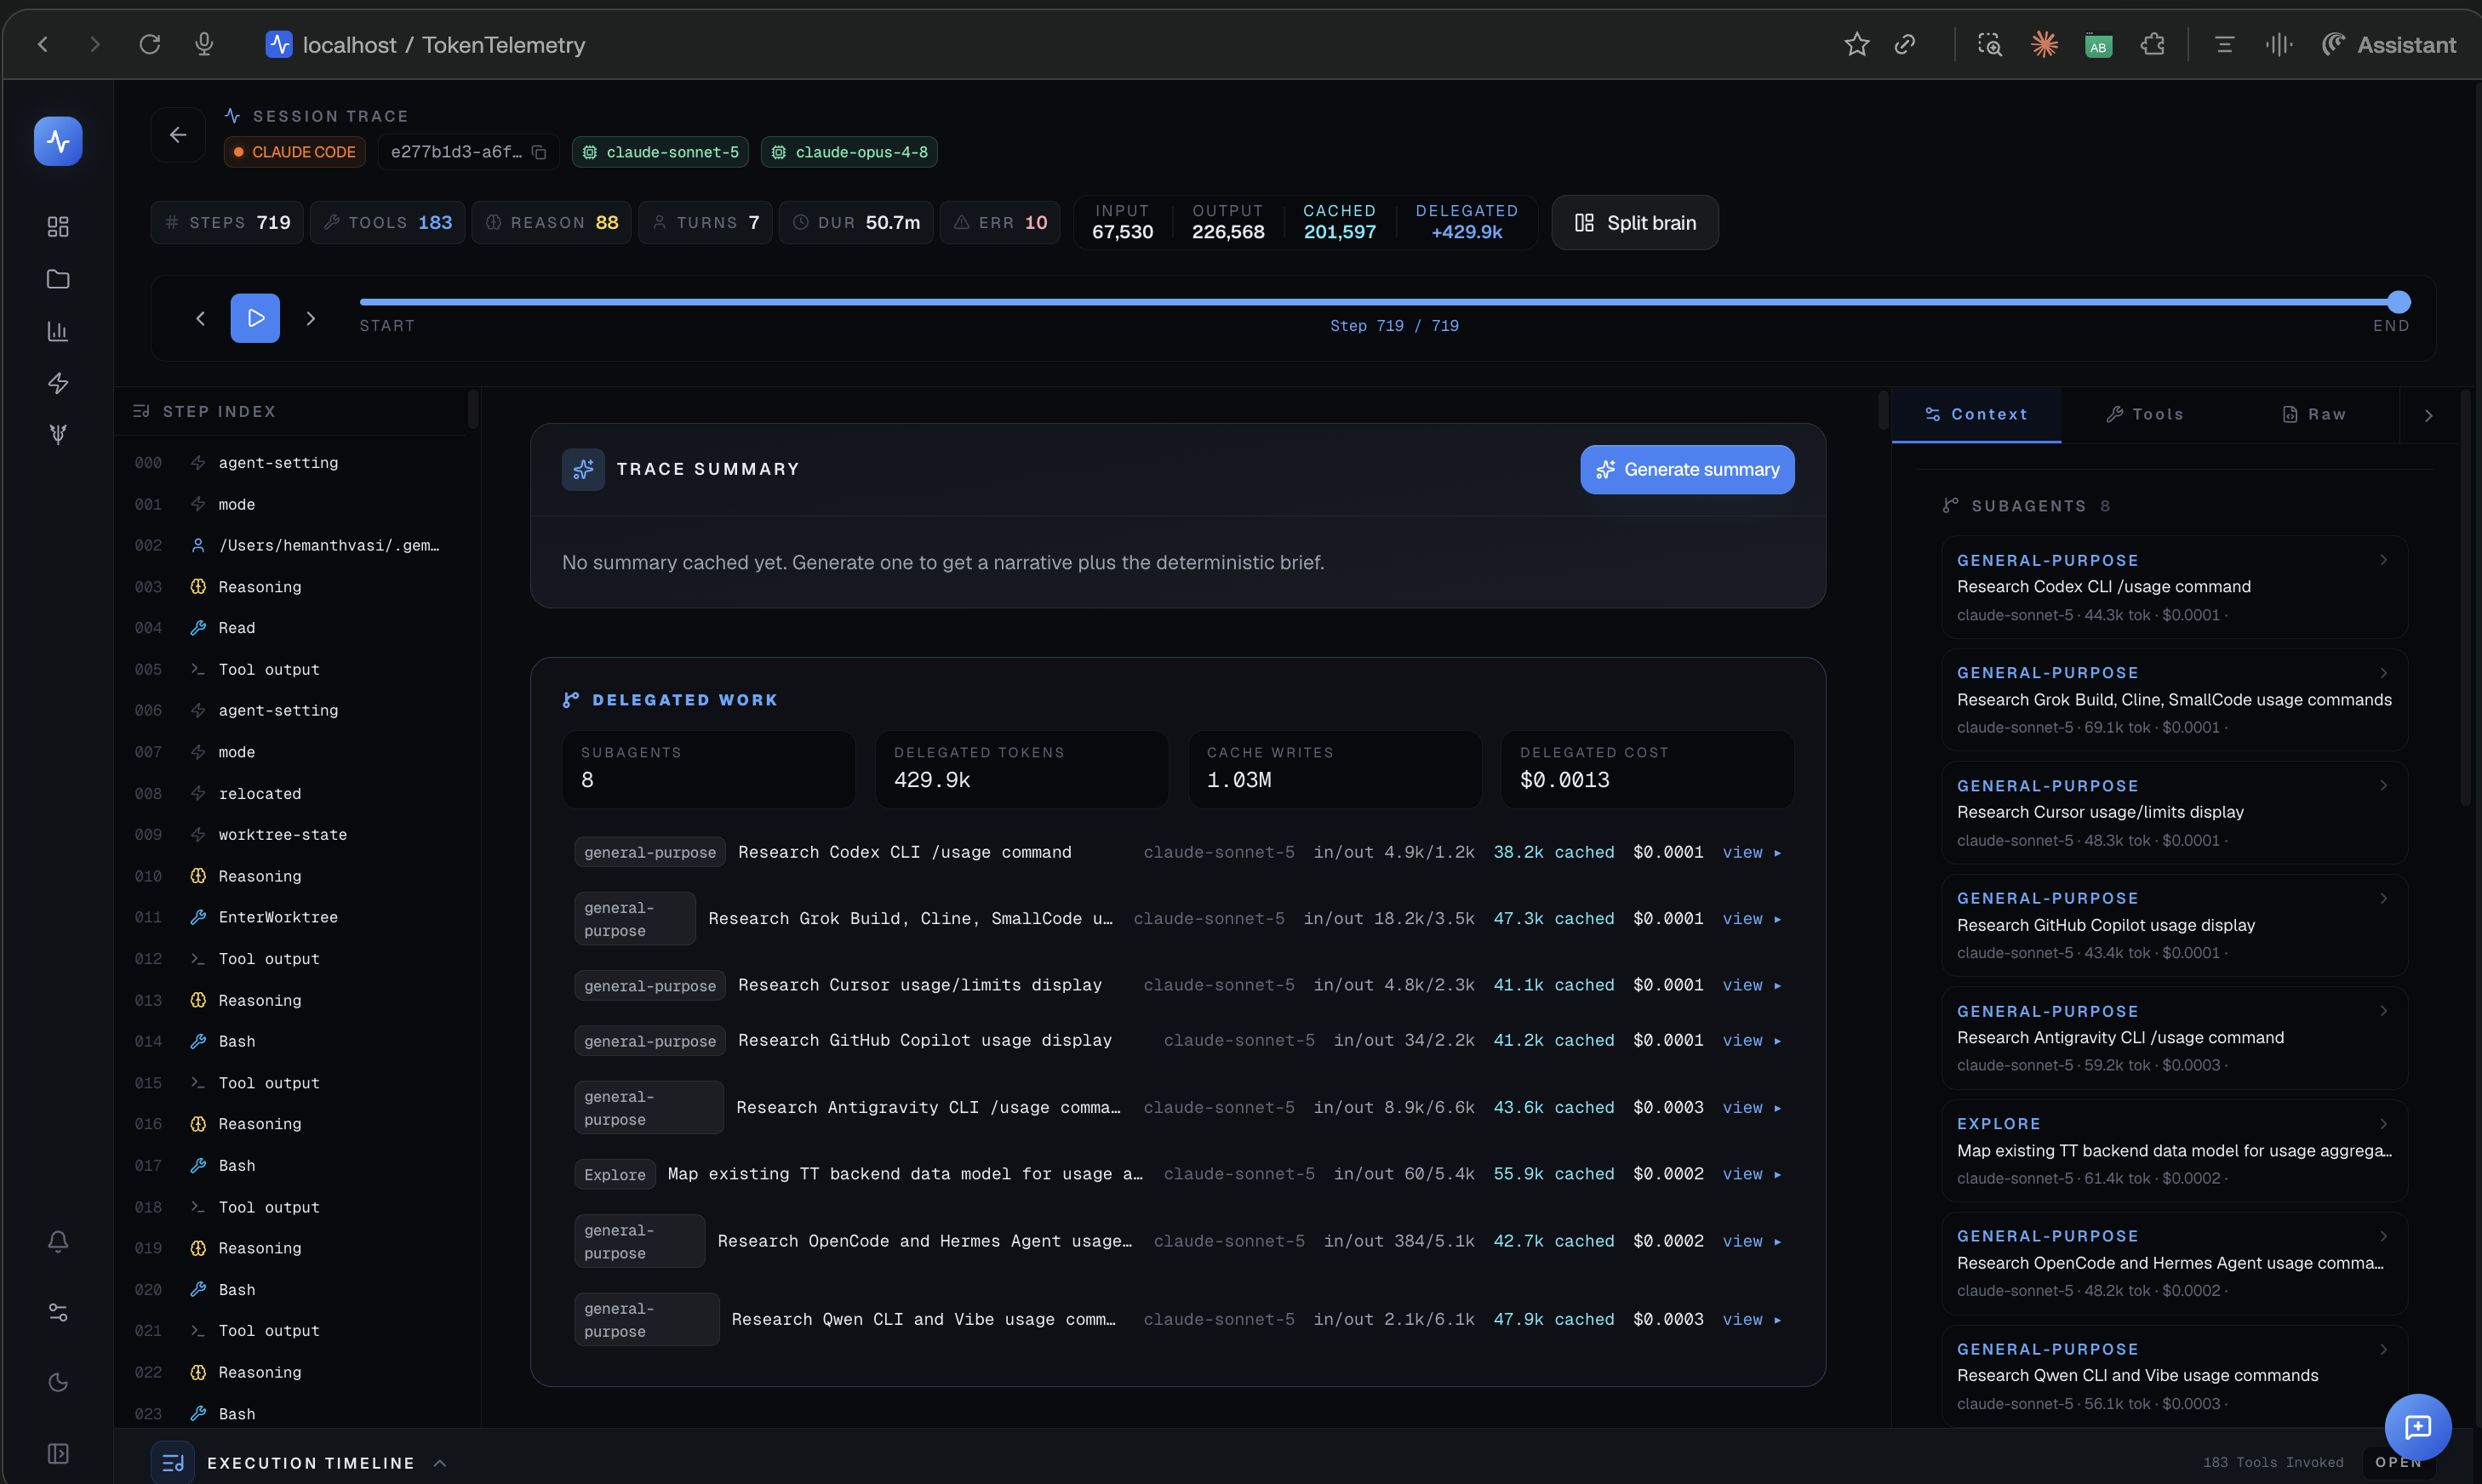Copy page link icon in toolbar

point(1905,44)
